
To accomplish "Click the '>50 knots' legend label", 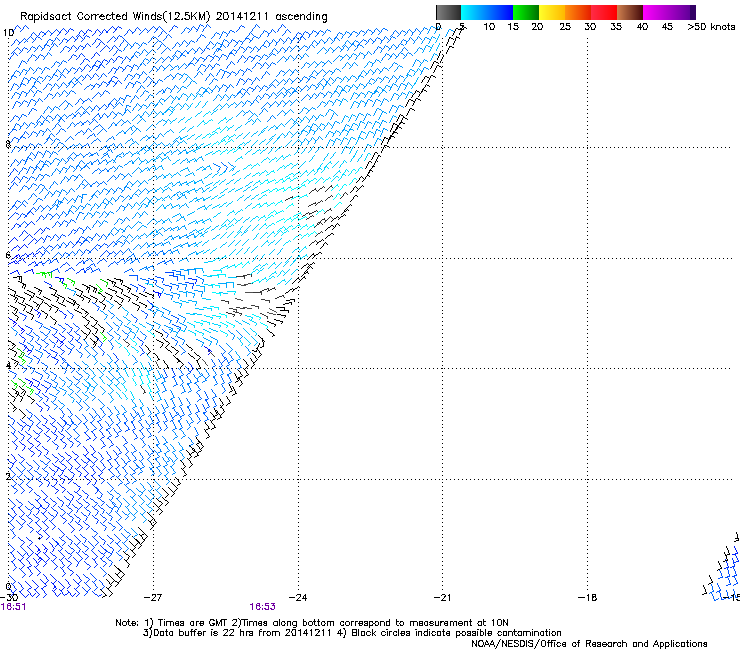I will pyautogui.click(x=711, y=27).
